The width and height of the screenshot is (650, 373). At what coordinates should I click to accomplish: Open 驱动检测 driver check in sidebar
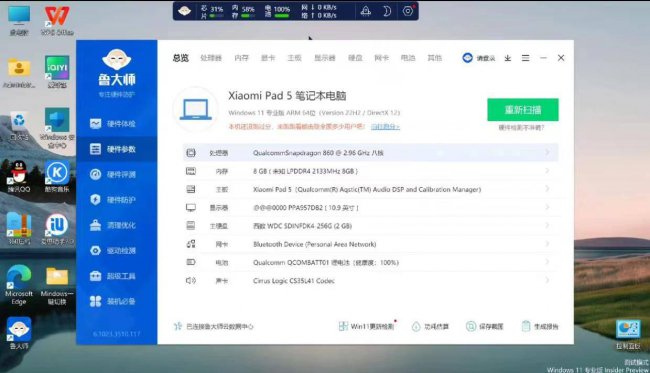(x=113, y=250)
